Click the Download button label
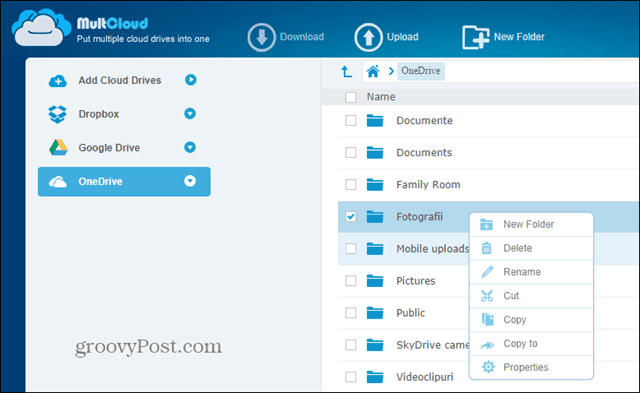Screen dimensions: 640x393 coord(302,37)
